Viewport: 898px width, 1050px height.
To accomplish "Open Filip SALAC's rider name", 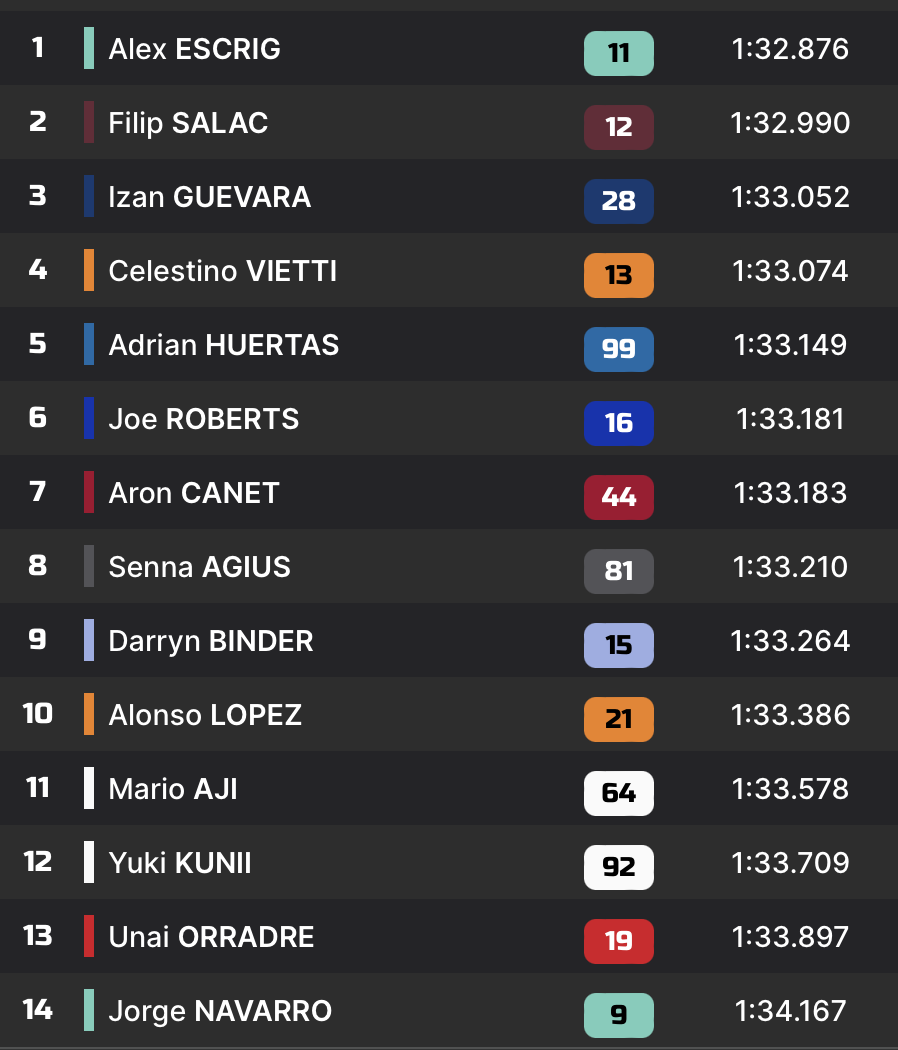I will pyautogui.click(x=188, y=123).
